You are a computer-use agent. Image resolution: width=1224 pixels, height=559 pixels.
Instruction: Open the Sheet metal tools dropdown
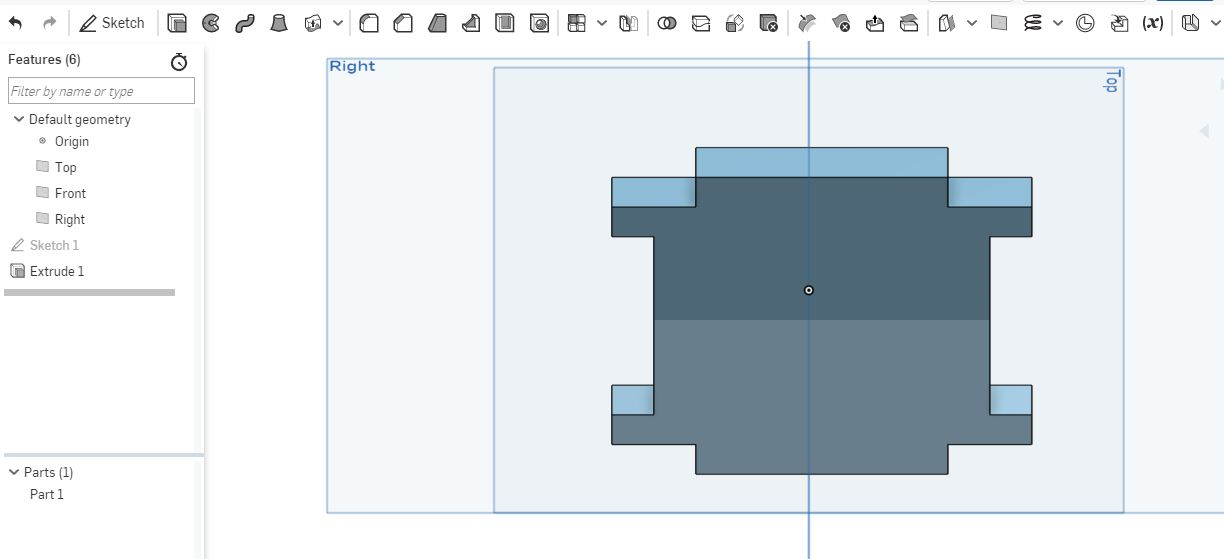coord(1215,23)
